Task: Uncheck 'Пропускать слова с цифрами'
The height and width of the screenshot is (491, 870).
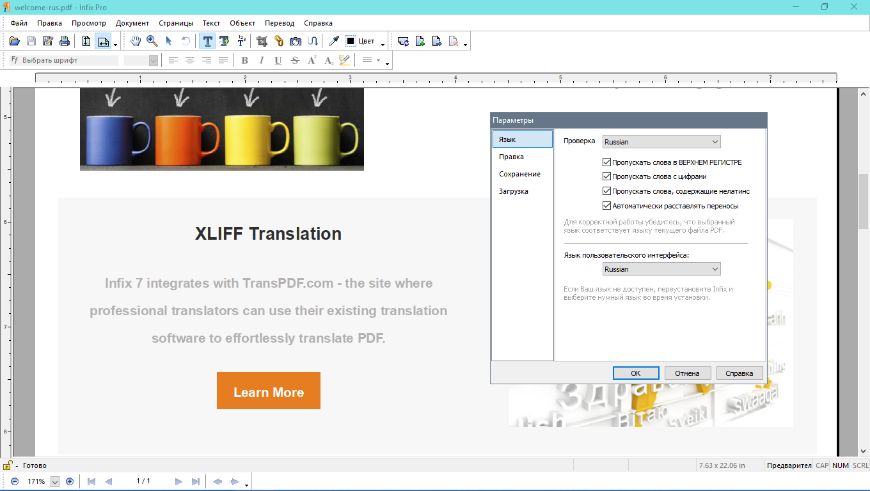Action: 606,176
